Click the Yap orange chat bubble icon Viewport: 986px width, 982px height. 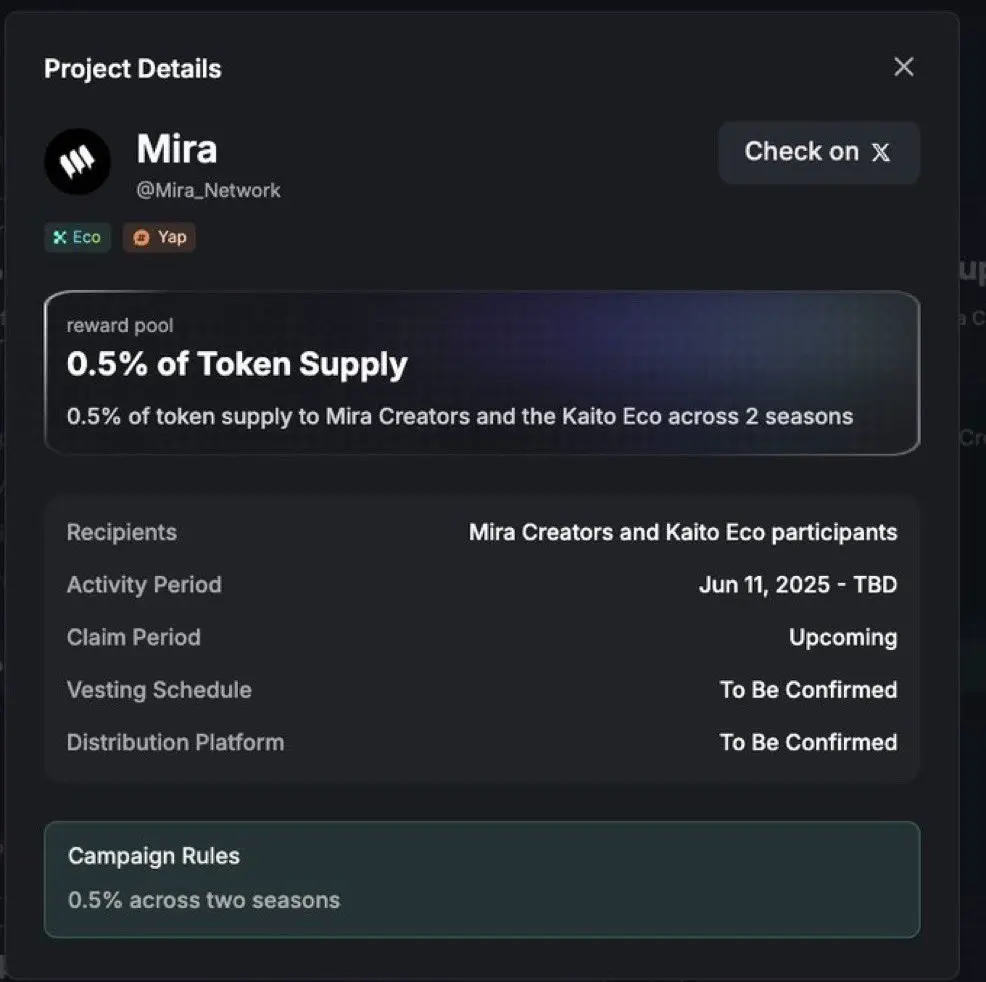pos(141,238)
